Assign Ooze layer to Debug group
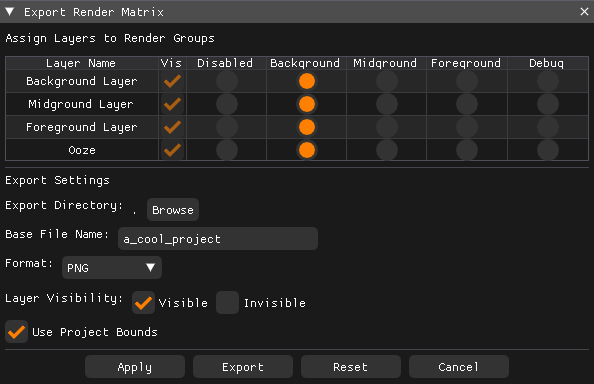594x384 pixels. [x=548, y=150]
